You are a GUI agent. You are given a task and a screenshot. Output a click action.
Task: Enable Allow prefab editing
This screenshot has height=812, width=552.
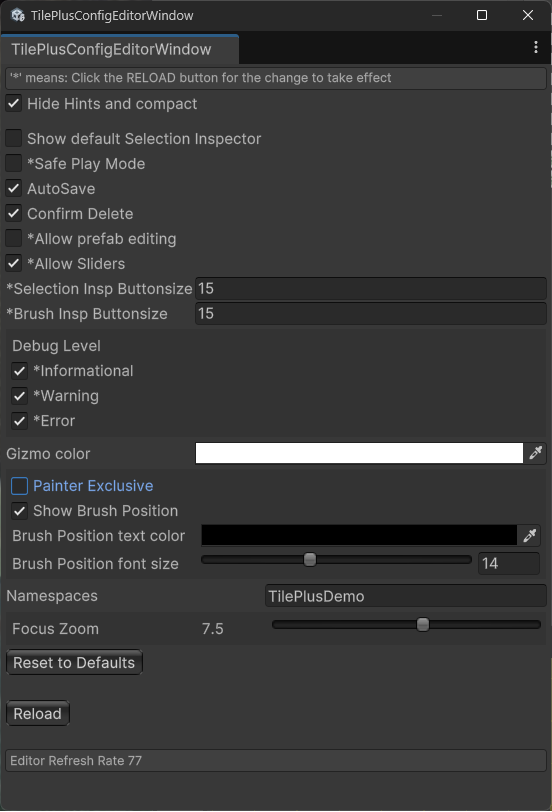coord(13,238)
